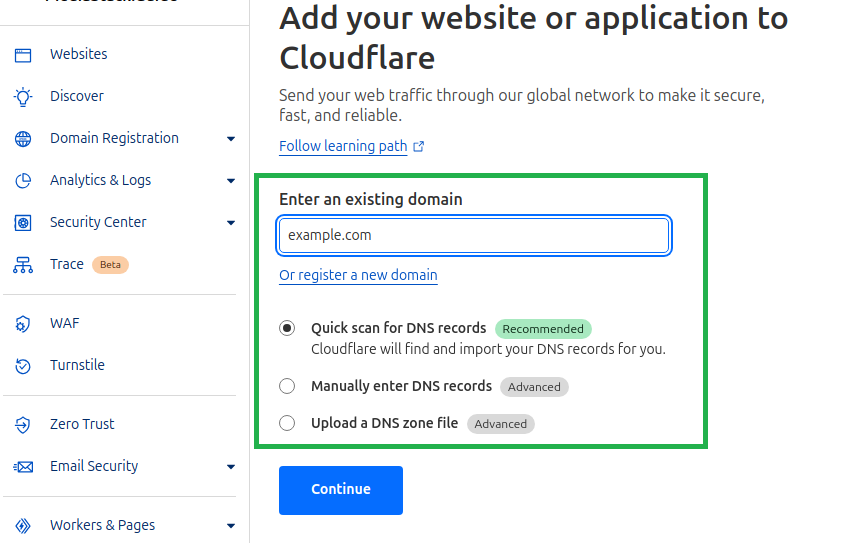Click the Analytics & Logs chart icon

coord(23,181)
